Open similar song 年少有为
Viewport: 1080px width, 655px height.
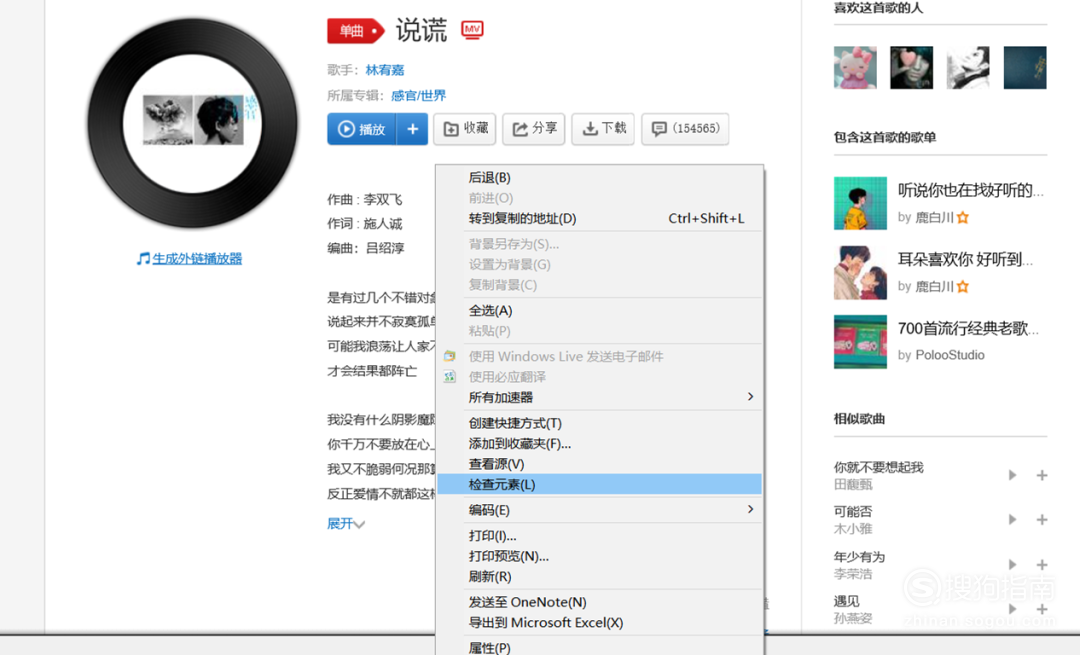[859, 557]
